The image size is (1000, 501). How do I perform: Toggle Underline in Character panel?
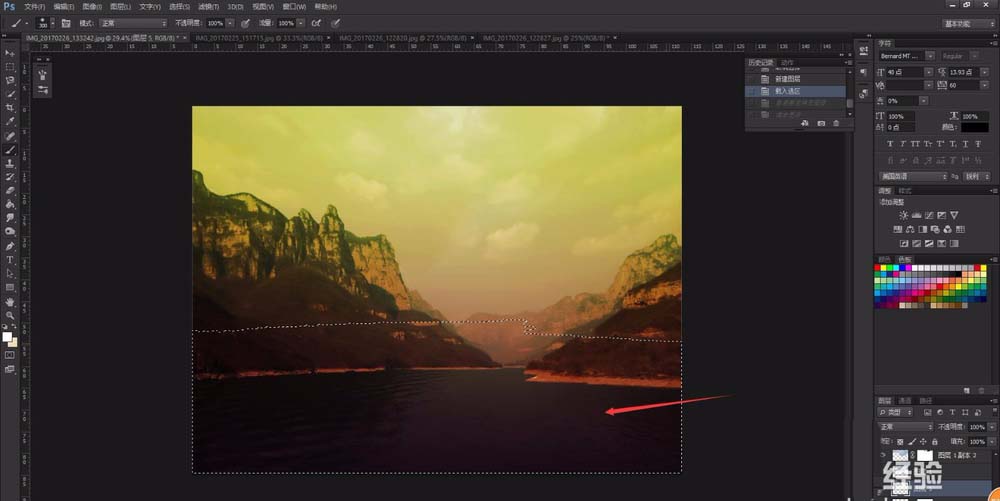tap(965, 144)
